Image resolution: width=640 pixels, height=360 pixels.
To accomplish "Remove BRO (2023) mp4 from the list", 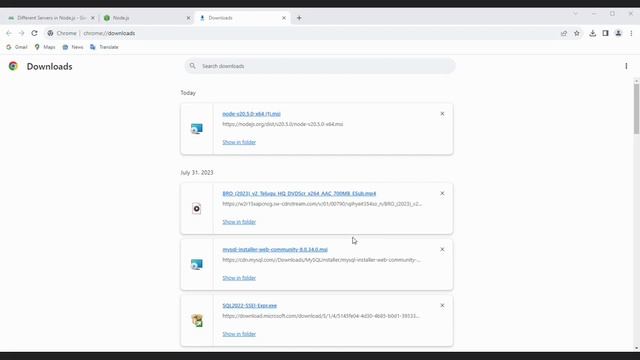I will tap(442, 193).
